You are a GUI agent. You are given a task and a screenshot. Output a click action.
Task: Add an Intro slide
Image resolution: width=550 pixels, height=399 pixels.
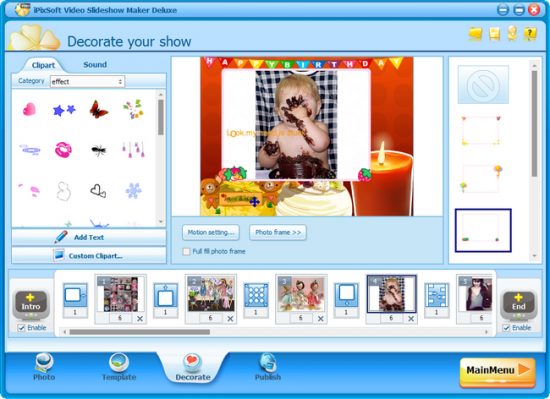pos(31,303)
